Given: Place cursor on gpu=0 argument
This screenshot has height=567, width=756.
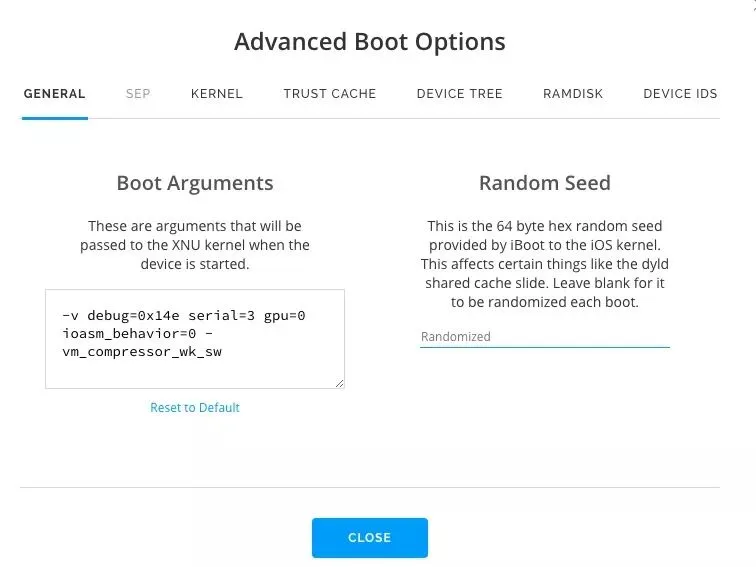Looking at the screenshot, I should click(286, 315).
